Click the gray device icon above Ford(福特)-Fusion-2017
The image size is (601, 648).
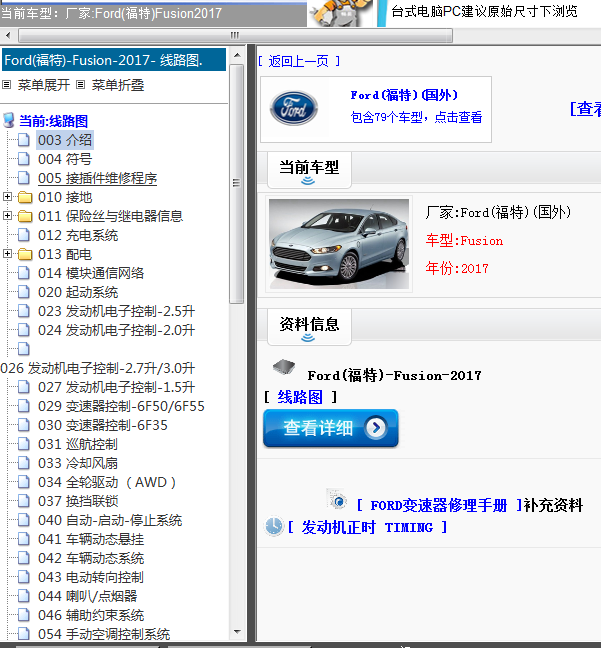(x=284, y=366)
